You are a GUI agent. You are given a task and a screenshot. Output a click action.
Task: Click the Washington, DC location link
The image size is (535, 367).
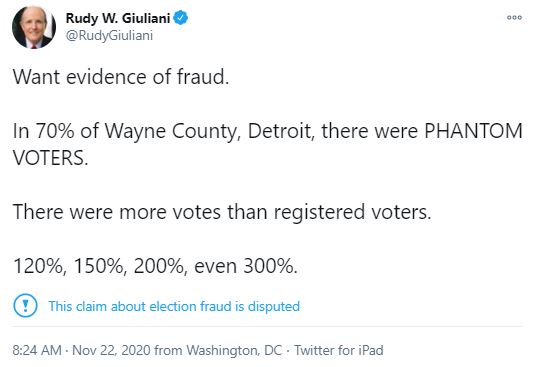(x=234, y=350)
